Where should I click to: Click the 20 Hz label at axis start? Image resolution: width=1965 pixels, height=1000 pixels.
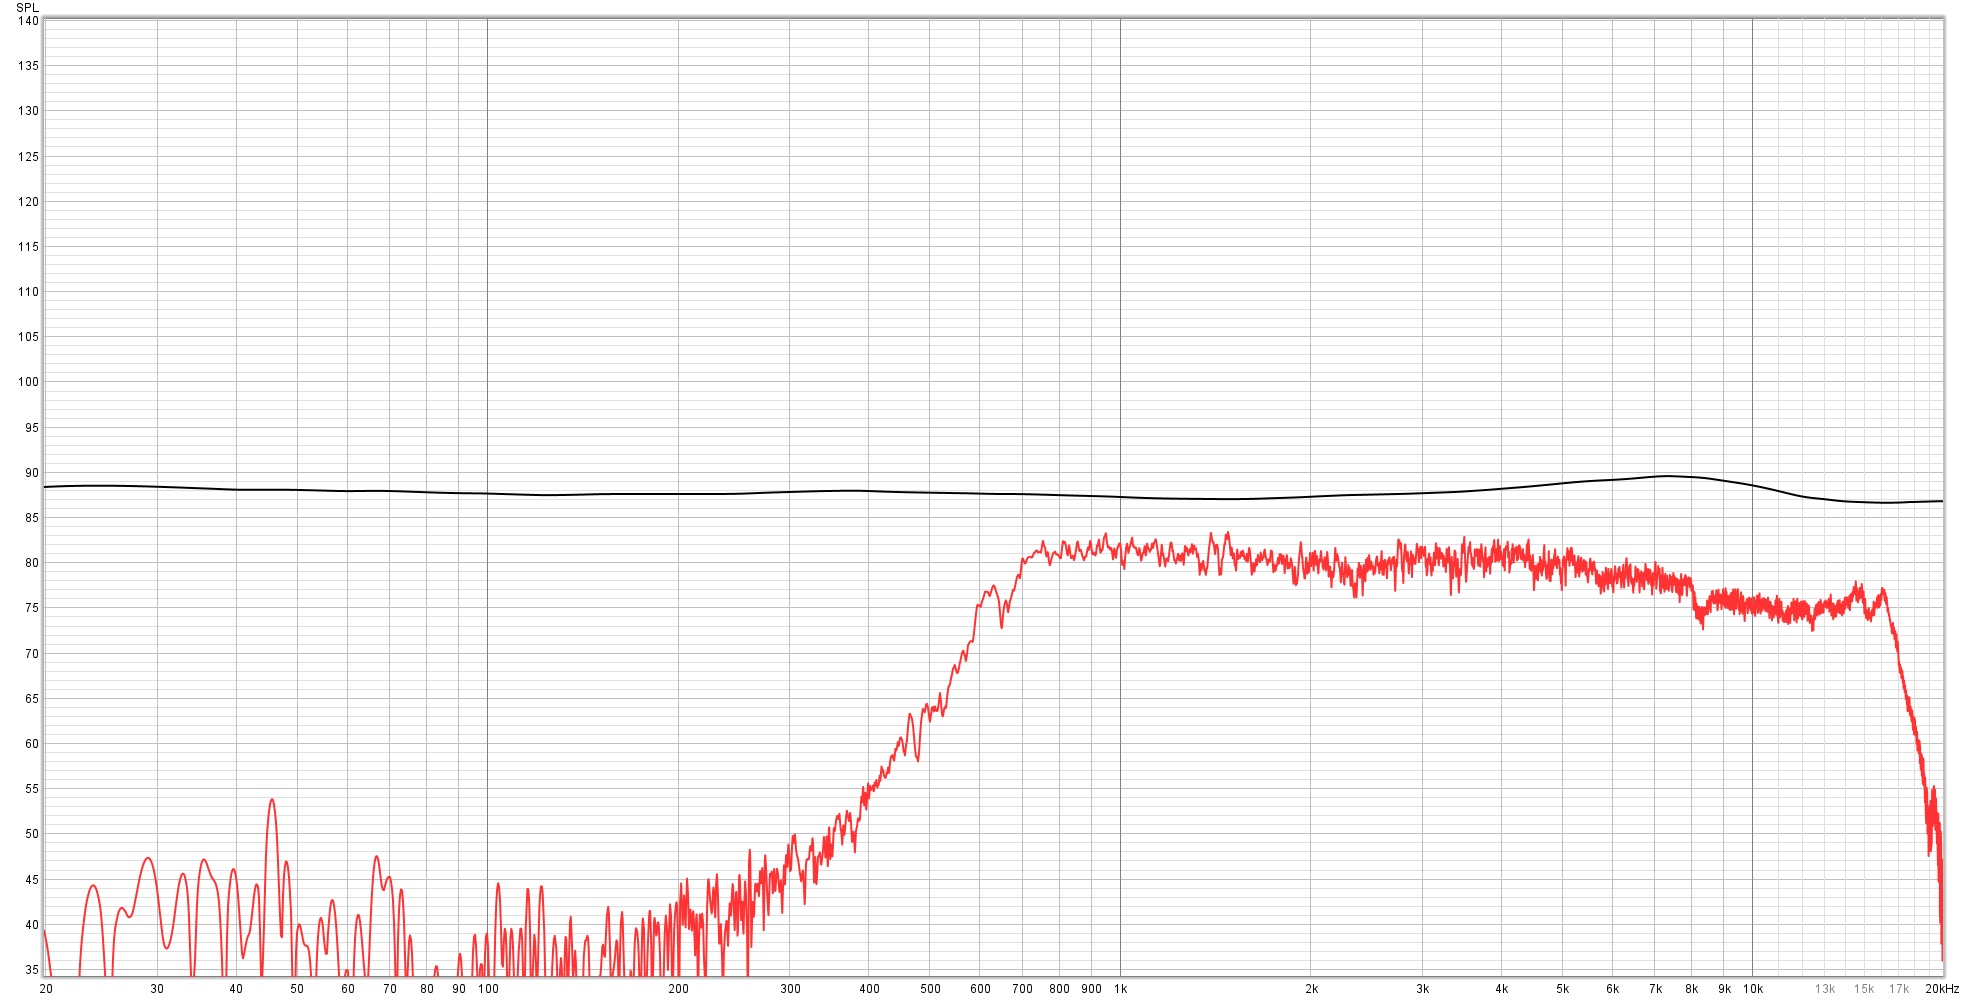pyautogui.click(x=46, y=989)
